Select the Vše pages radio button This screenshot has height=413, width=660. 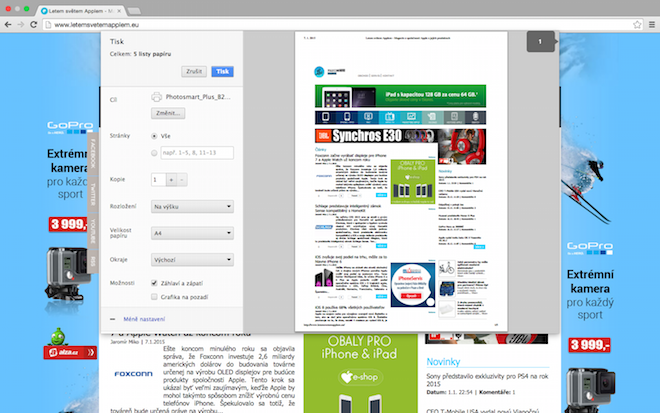tap(154, 136)
